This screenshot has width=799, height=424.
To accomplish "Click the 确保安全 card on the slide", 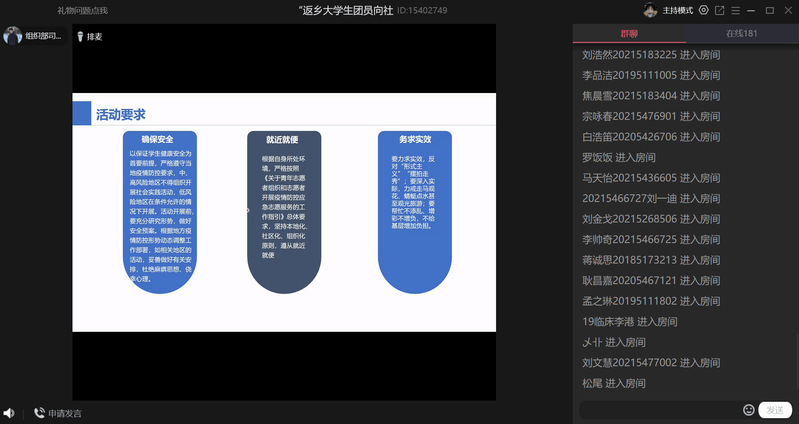I will [157, 210].
